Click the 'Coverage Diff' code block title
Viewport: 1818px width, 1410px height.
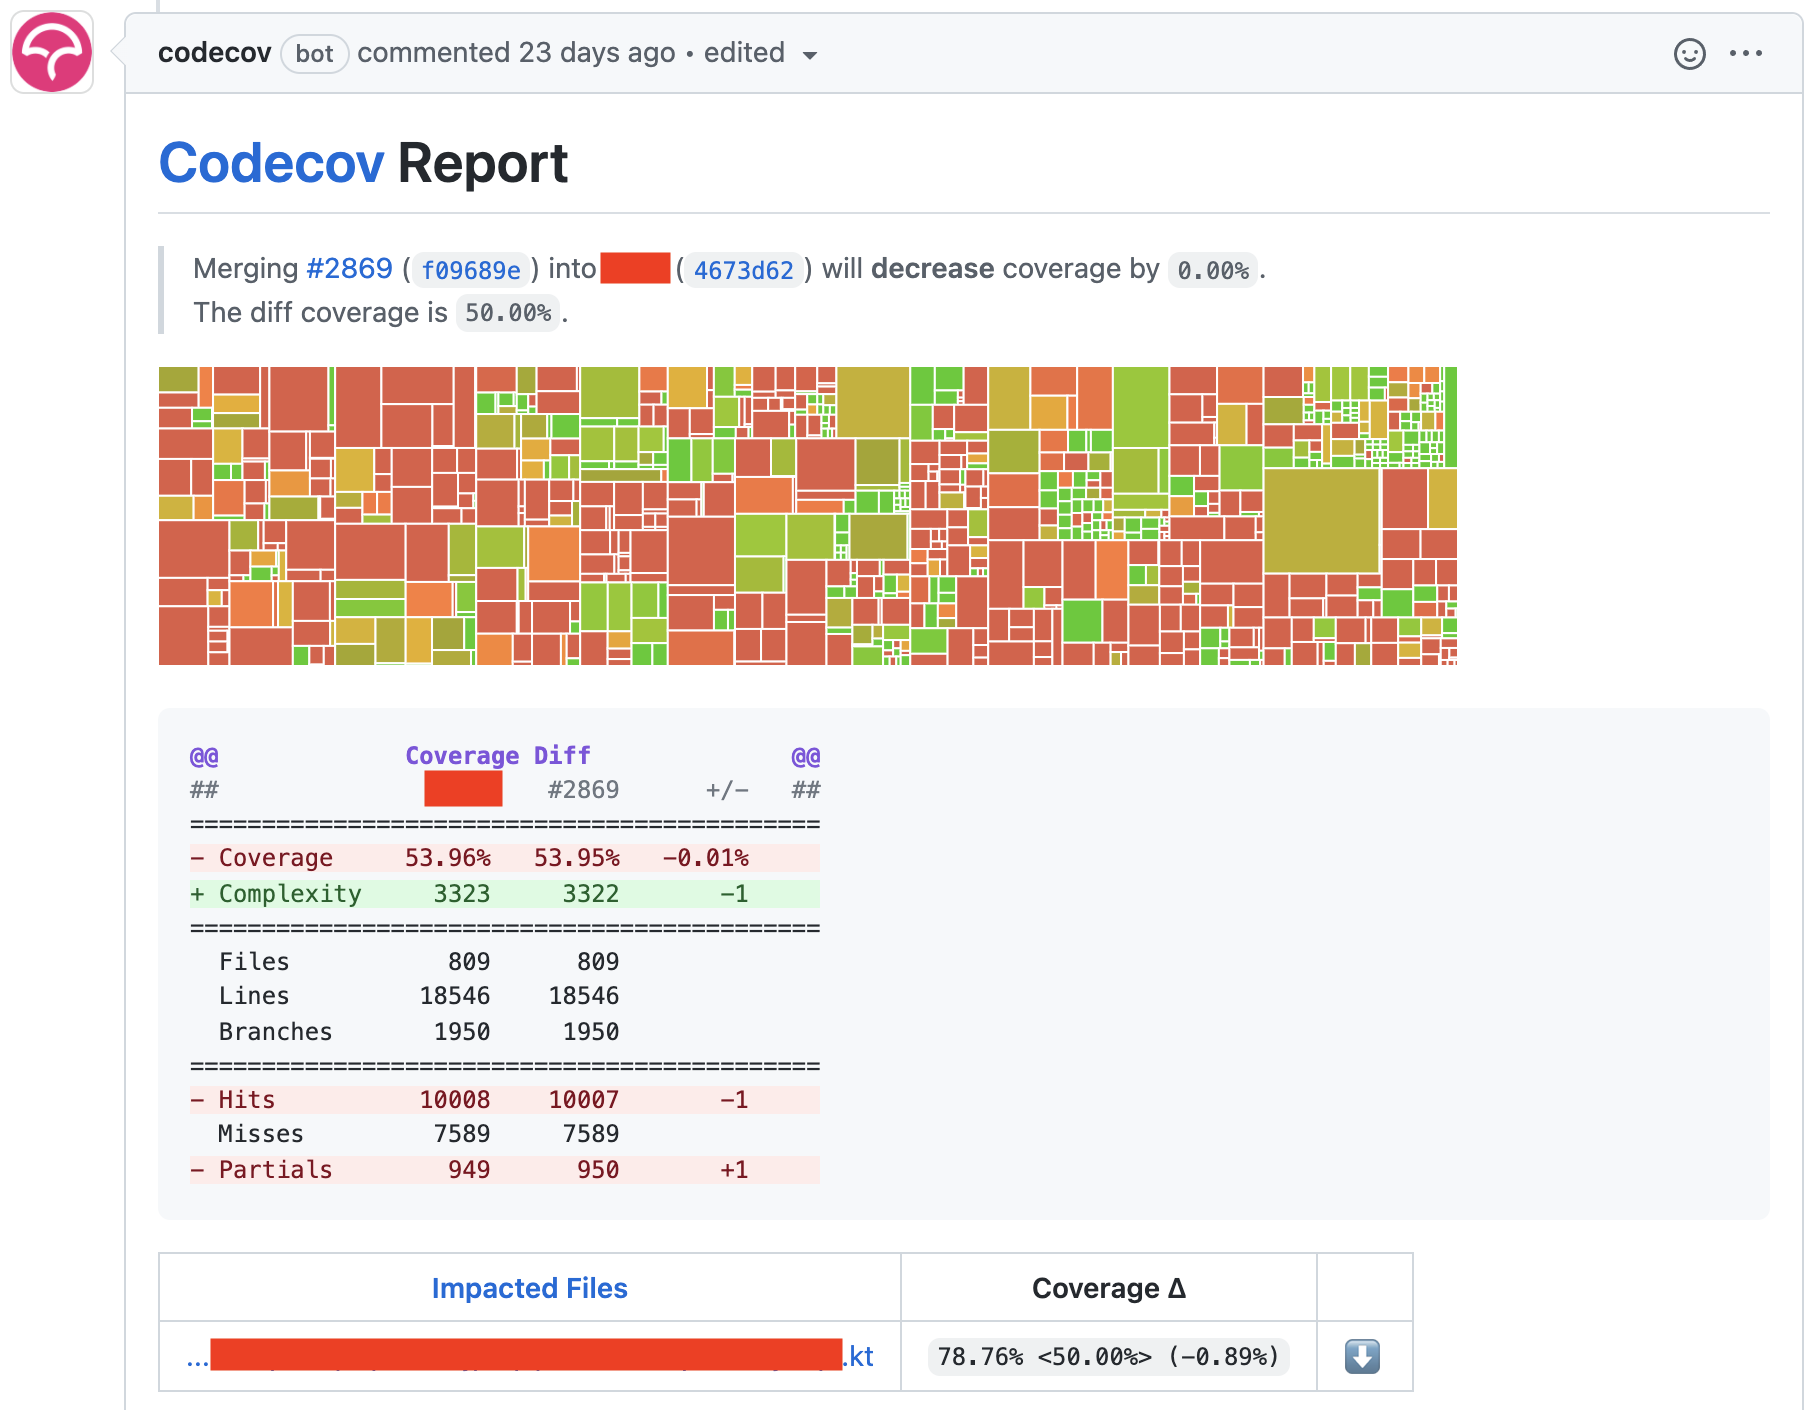pyautogui.click(x=497, y=755)
